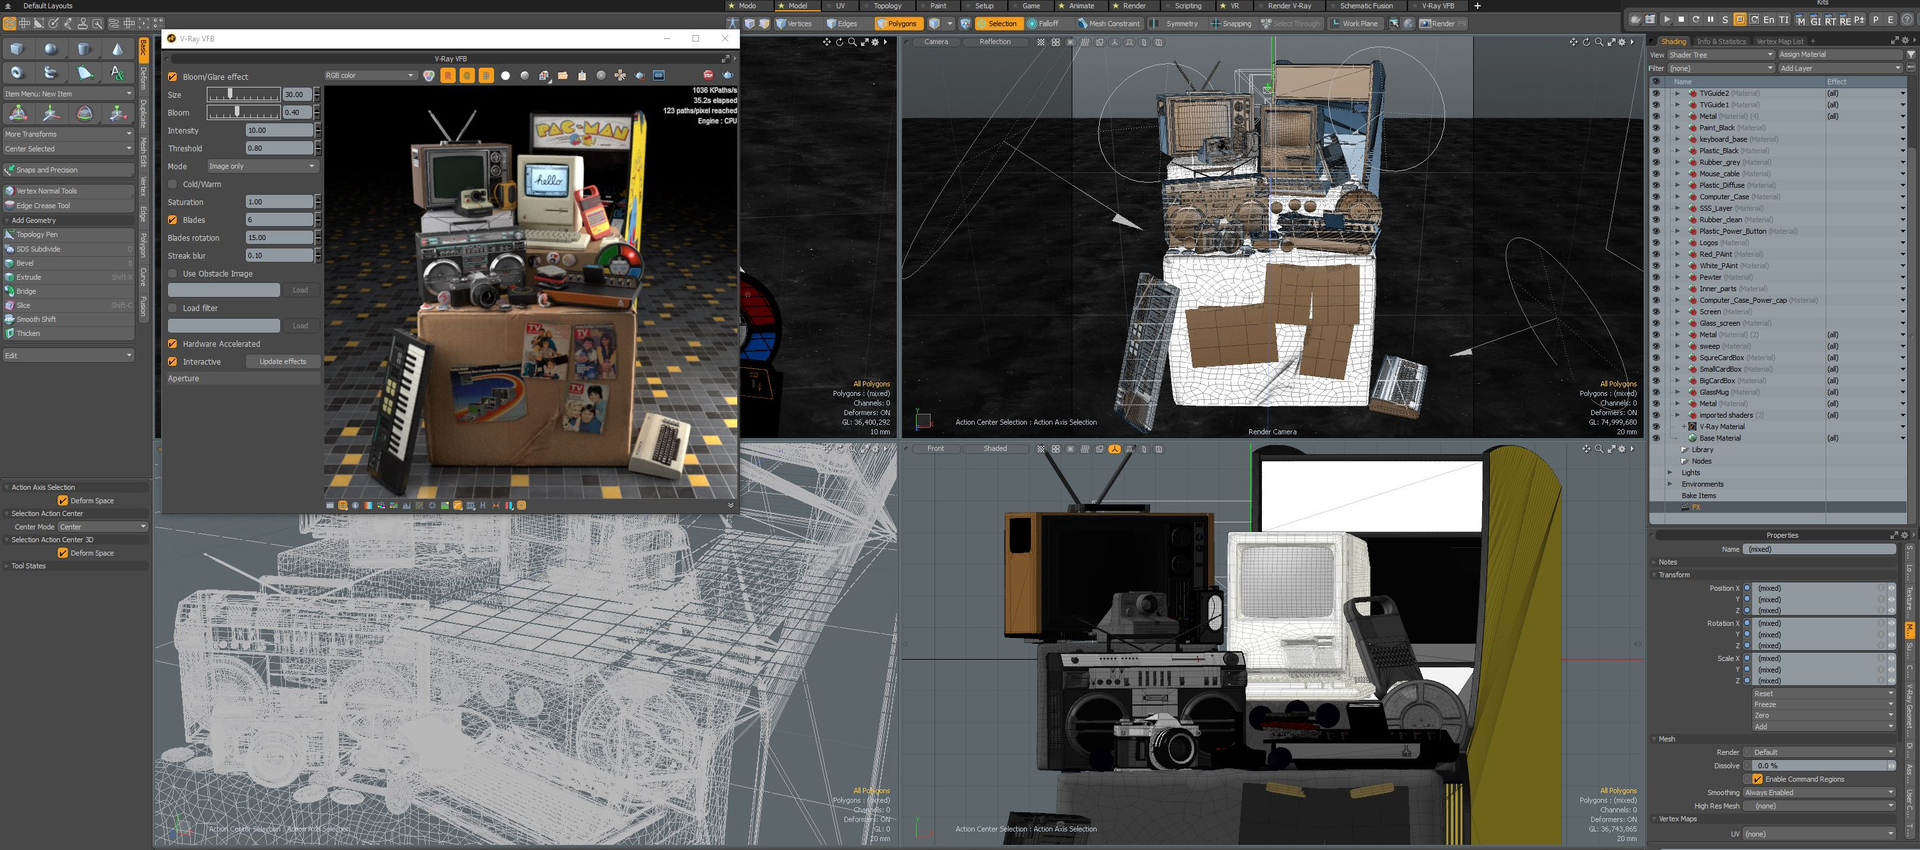This screenshot has height=850, width=1920.
Task: Toggle the Interactive checkbox
Action: (x=173, y=362)
